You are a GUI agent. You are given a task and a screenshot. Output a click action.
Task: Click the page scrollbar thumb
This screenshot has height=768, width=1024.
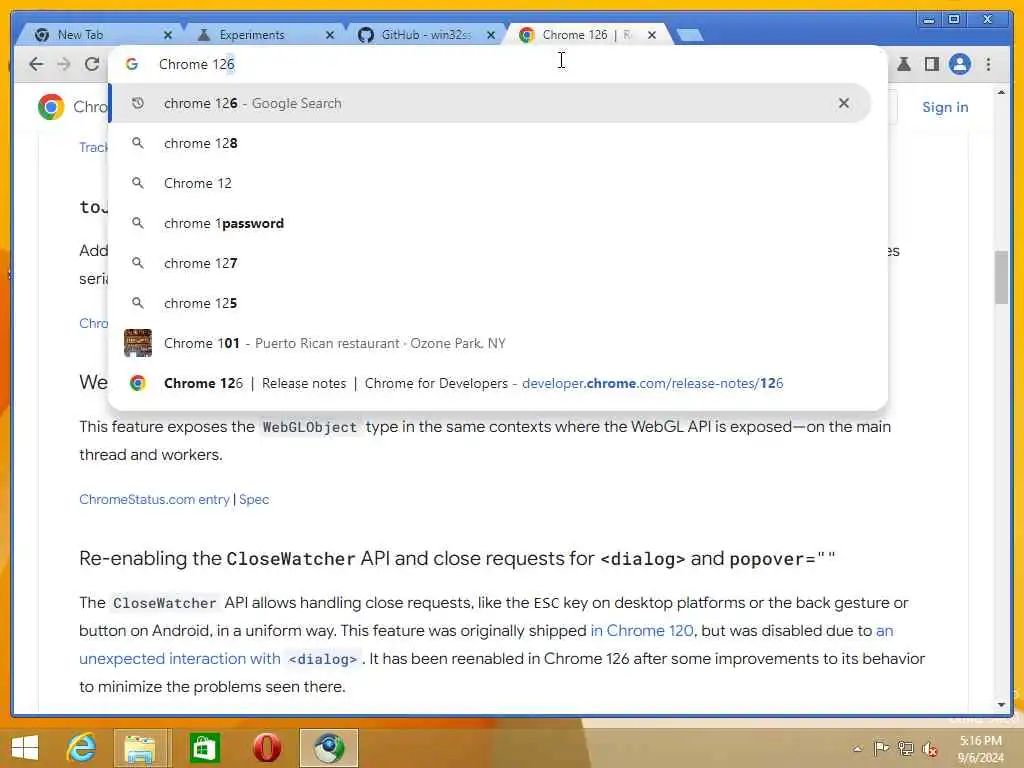(x=1001, y=277)
